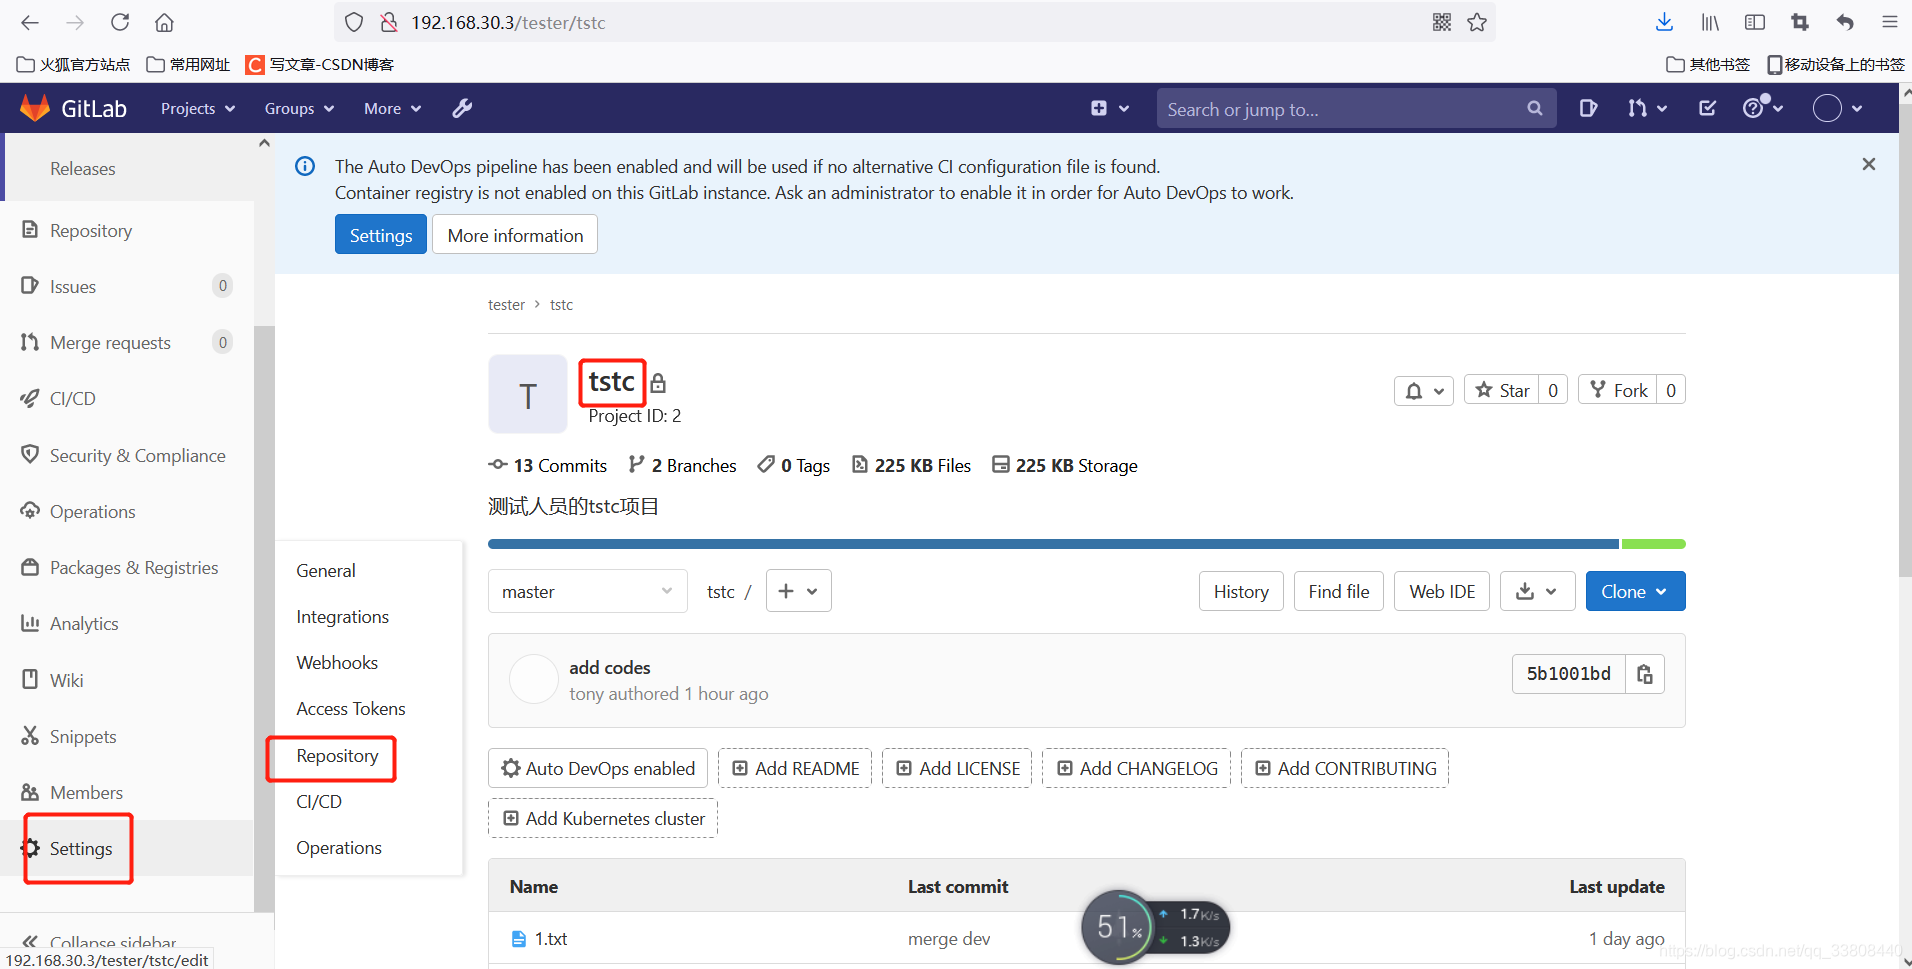
Task: Select Webhooks in the Settings flyout
Action: (337, 663)
